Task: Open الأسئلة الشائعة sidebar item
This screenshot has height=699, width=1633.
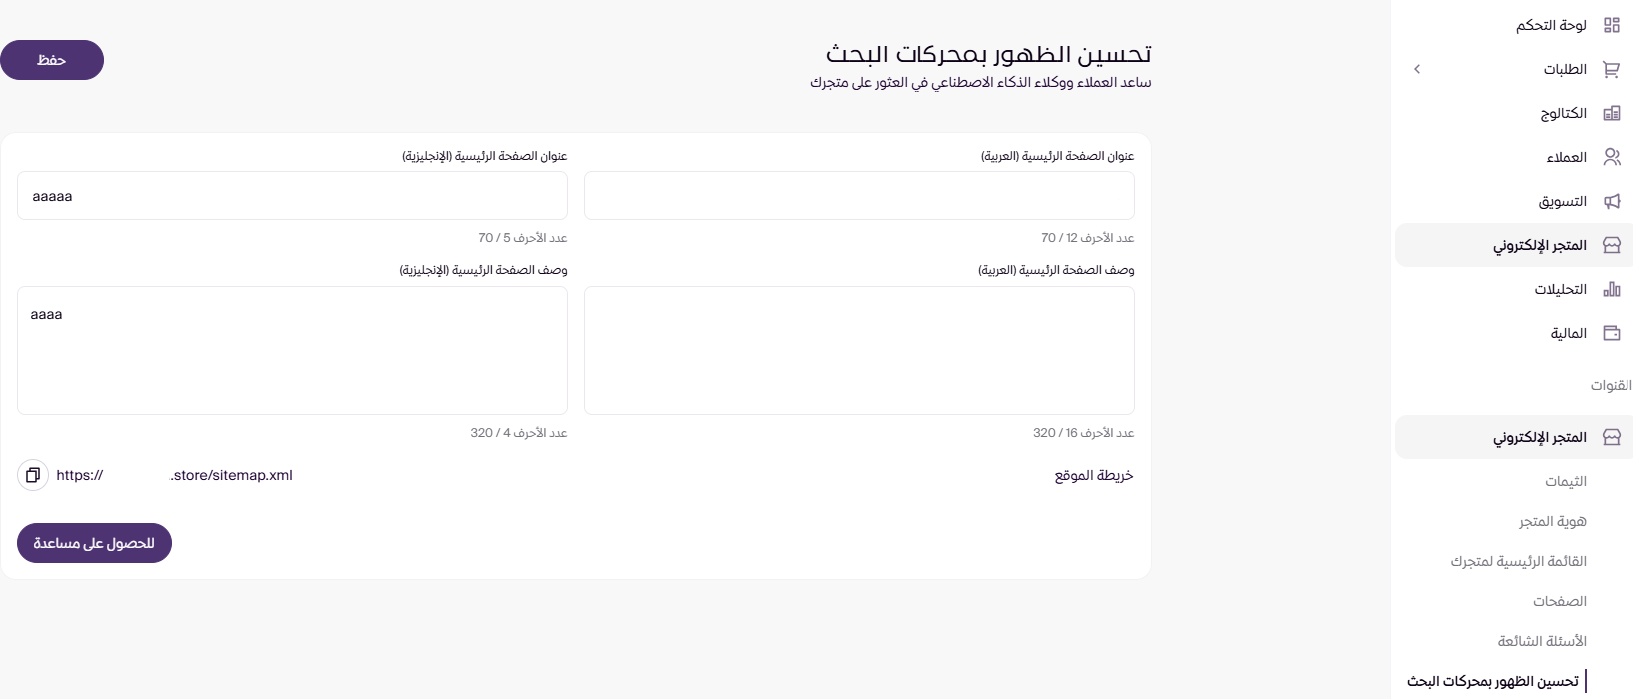Action: click(1541, 641)
